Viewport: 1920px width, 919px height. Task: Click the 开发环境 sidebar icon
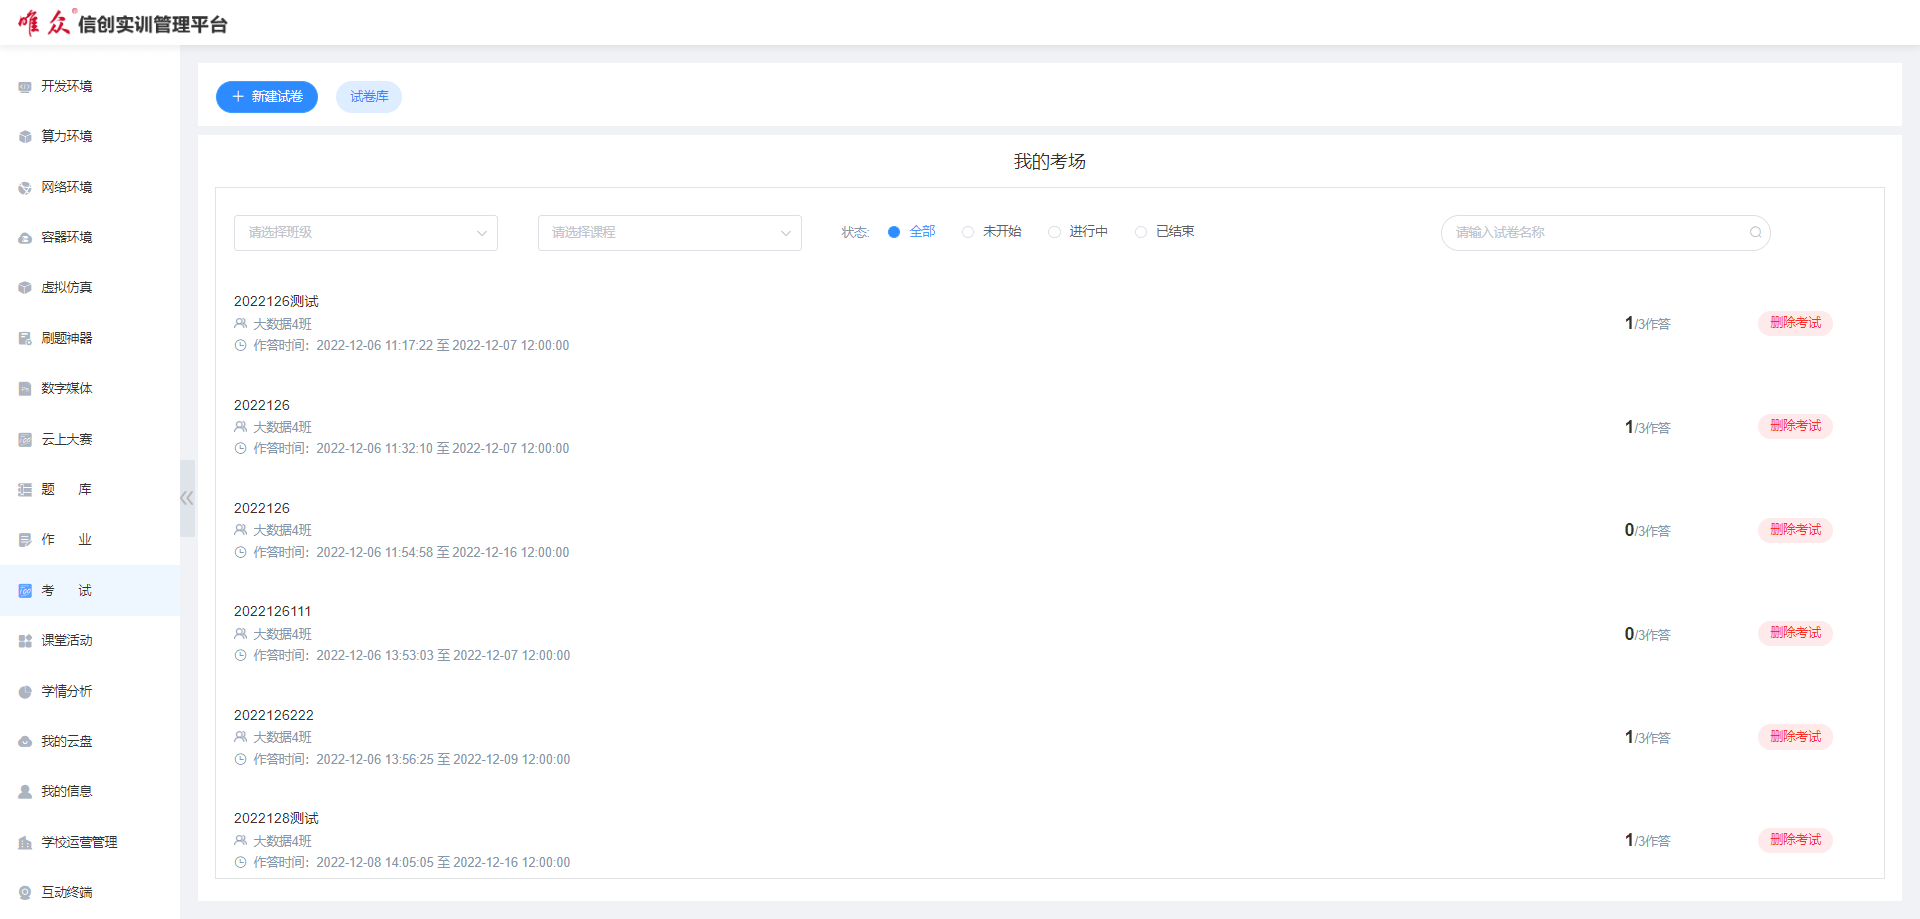coord(25,87)
